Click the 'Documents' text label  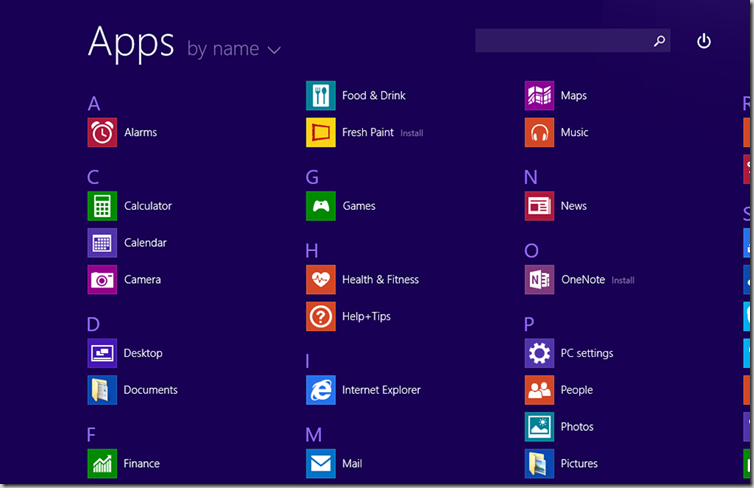click(151, 390)
